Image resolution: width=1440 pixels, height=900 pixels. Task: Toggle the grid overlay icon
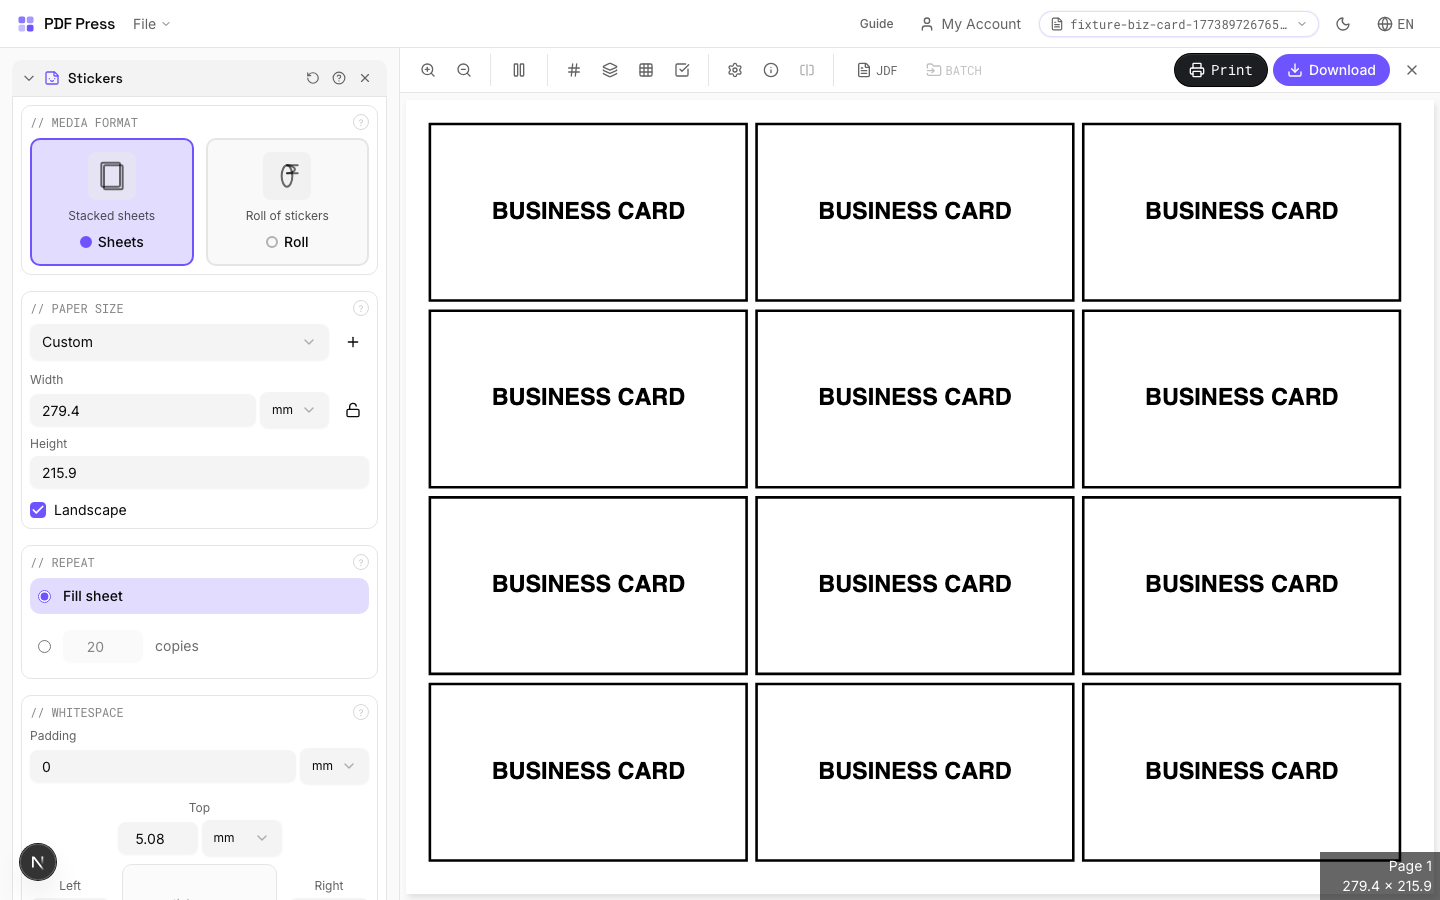click(574, 70)
